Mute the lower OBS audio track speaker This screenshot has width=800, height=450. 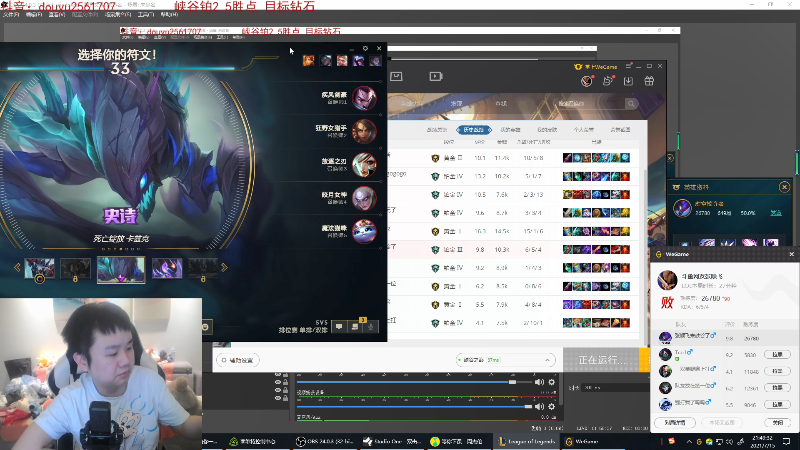coord(539,407)
